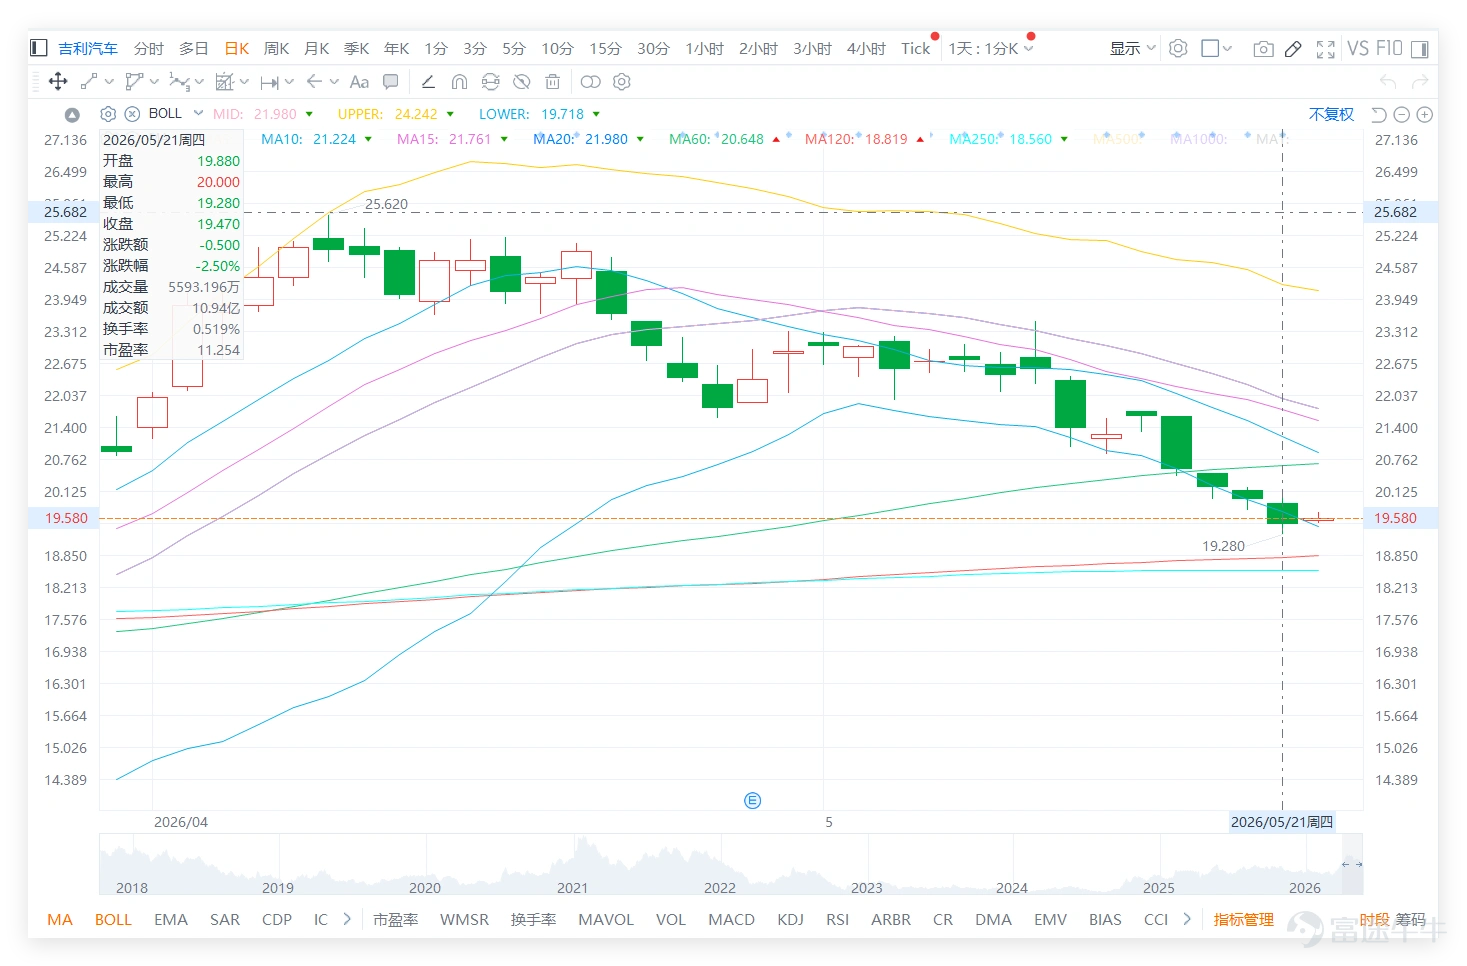The image size is (1467, 966).
Task: Click the sync drawings icon
Action: [x=490, y=82]
